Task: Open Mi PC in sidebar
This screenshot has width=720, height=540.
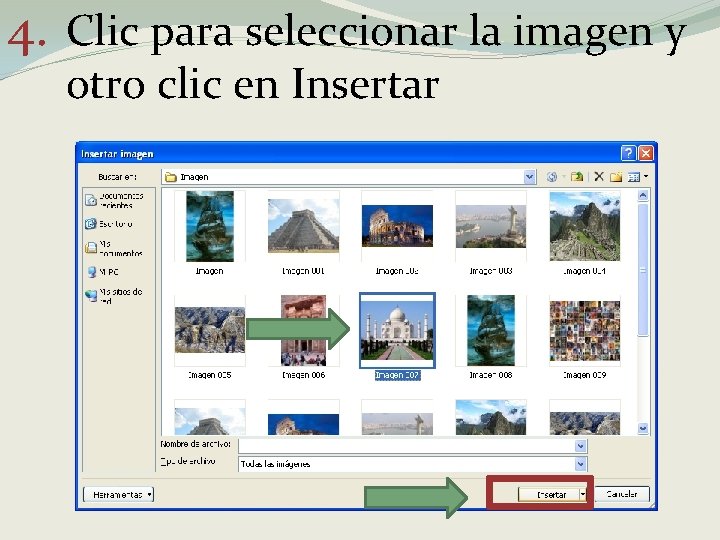Action: [103, 272]
